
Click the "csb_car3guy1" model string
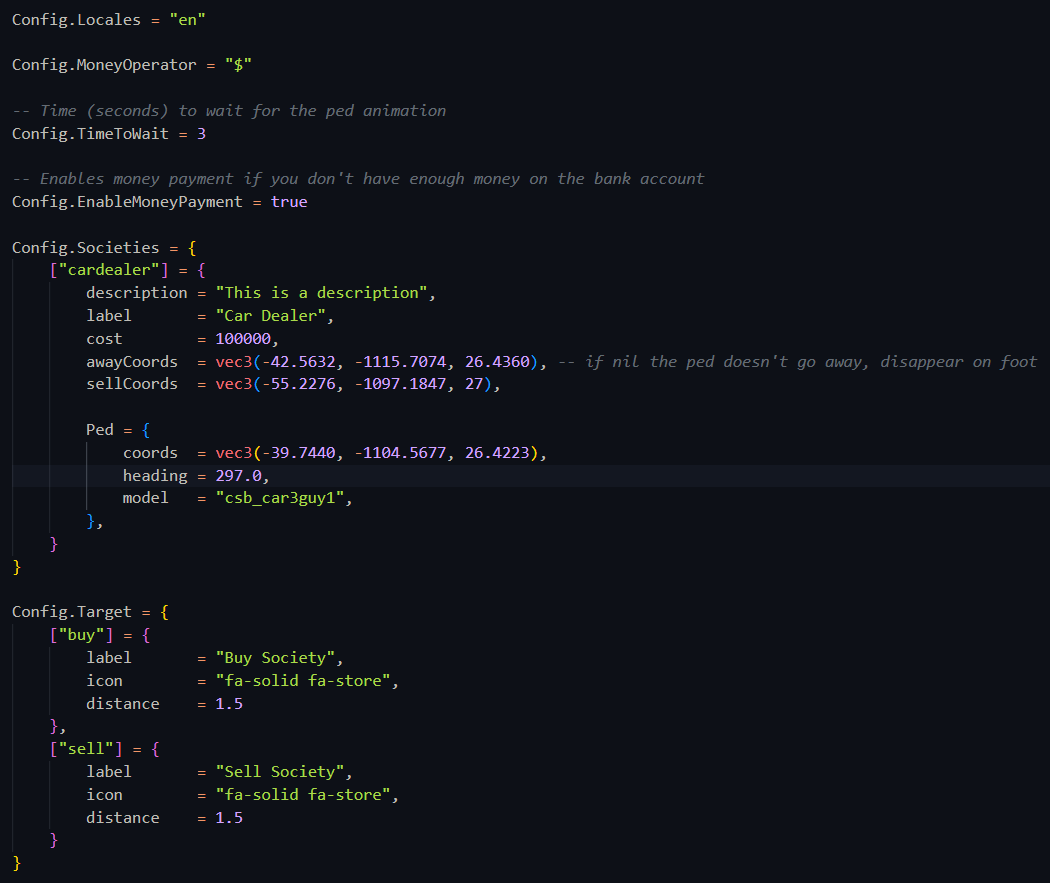(x=279, y=498)
